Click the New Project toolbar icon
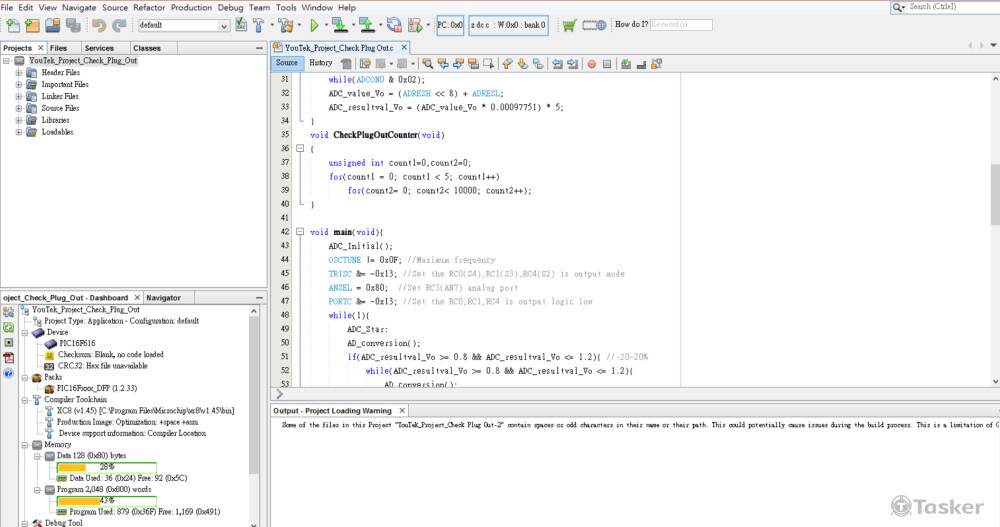 point(31,25)
